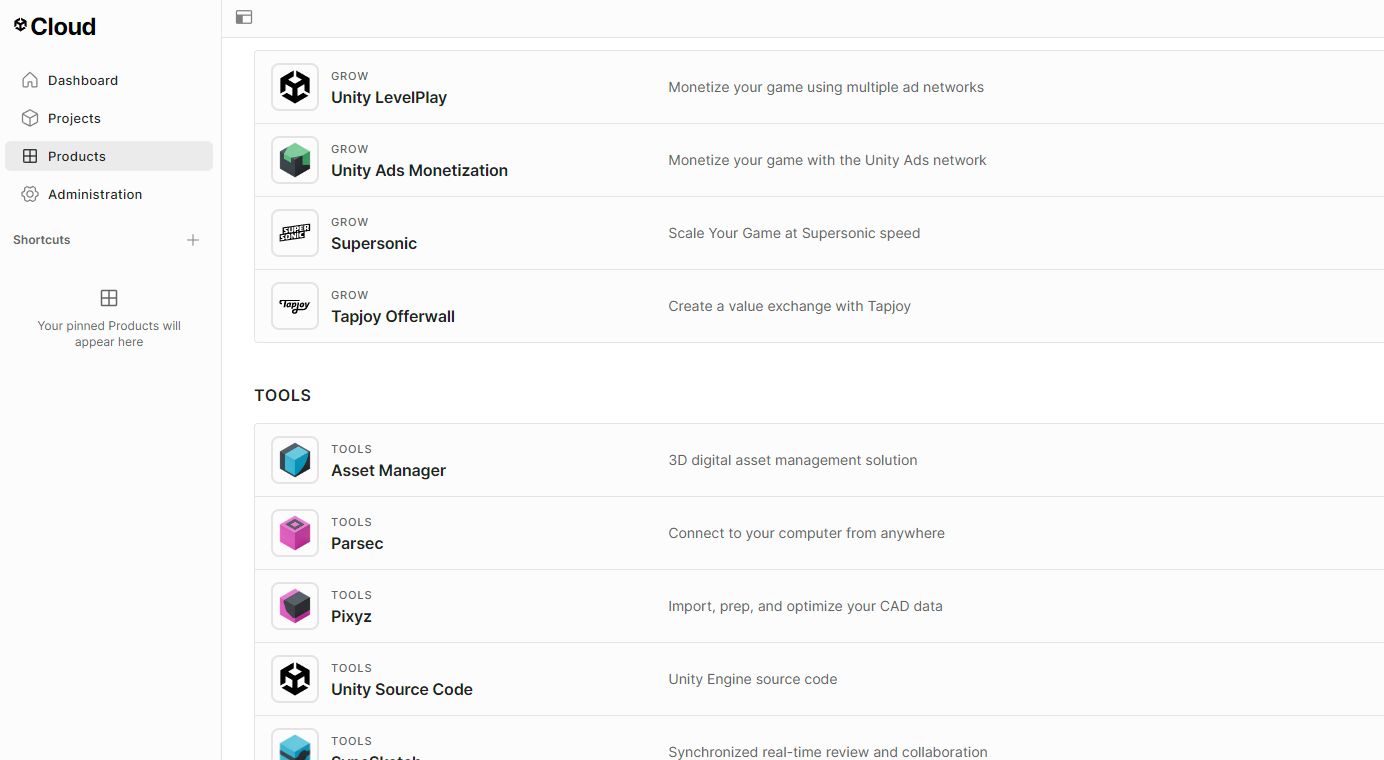
Task: Click 'Create a value exchange with Tapjoy'
Action: coord(789,306)
